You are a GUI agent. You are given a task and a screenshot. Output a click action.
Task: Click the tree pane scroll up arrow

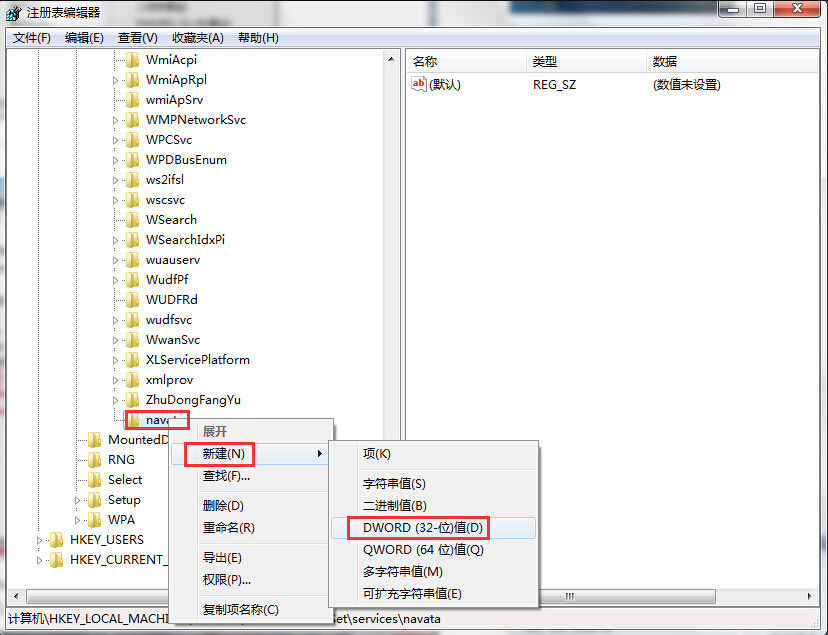pos(391,59)
